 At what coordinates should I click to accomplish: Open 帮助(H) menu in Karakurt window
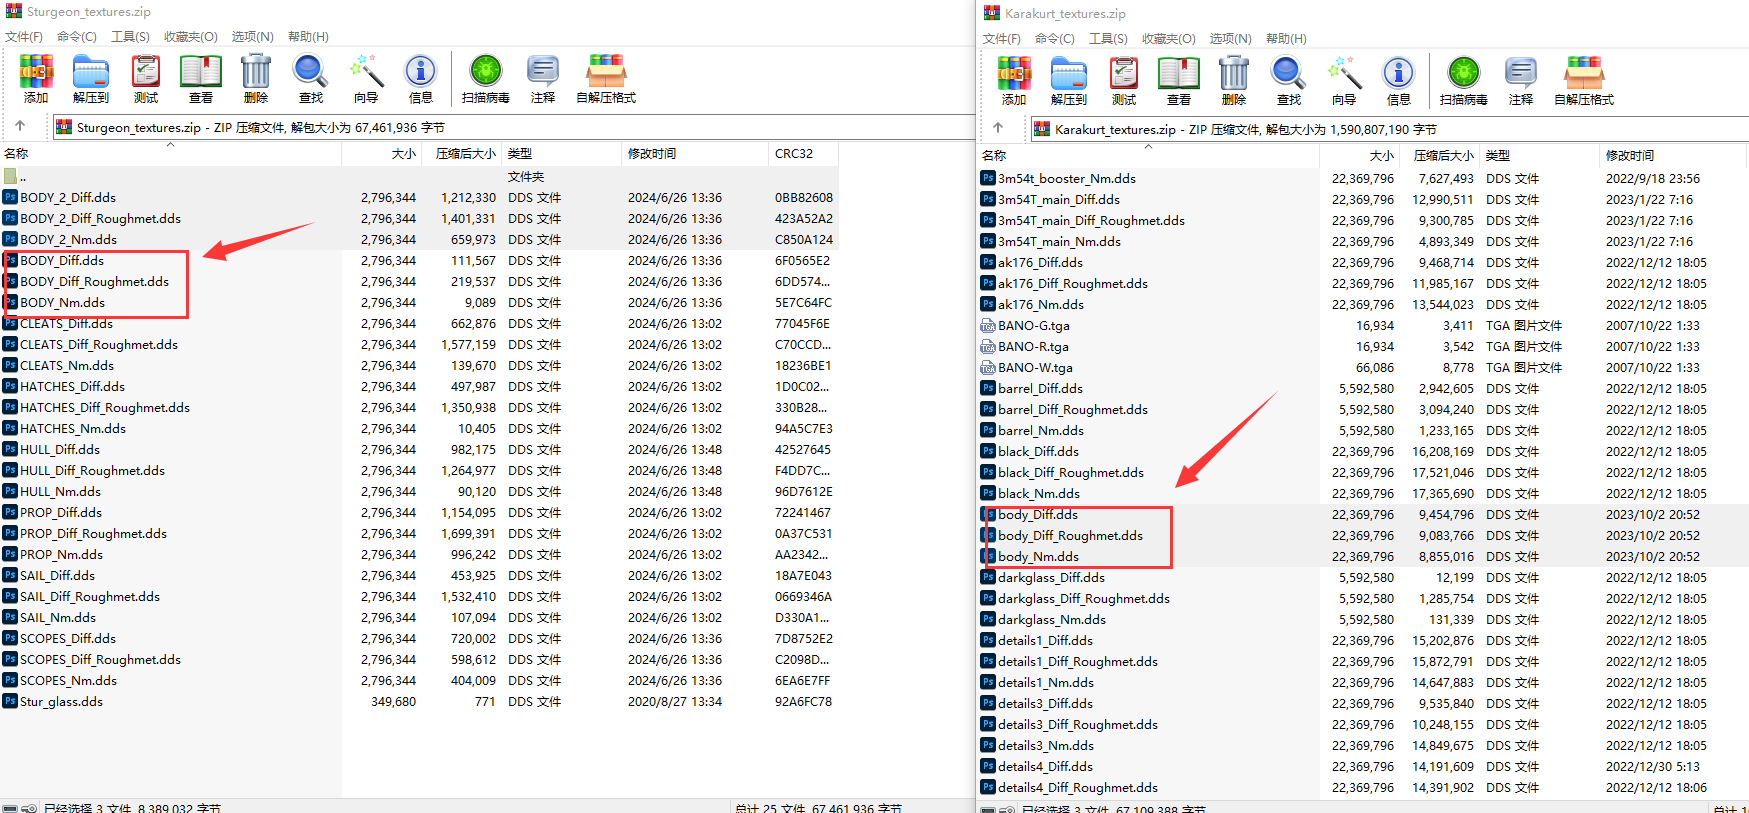(1286, 39)
